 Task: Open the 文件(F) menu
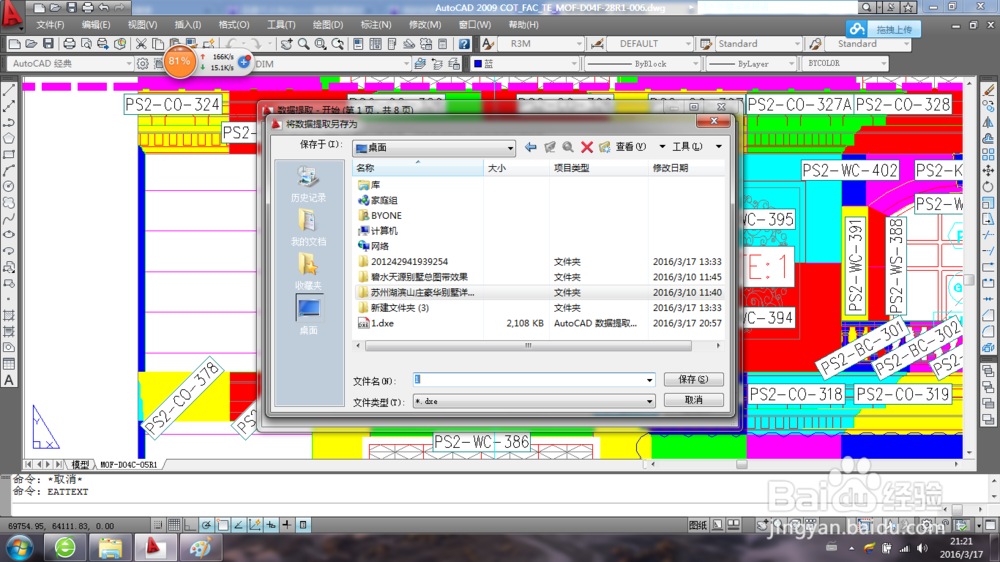click(50, 25)
